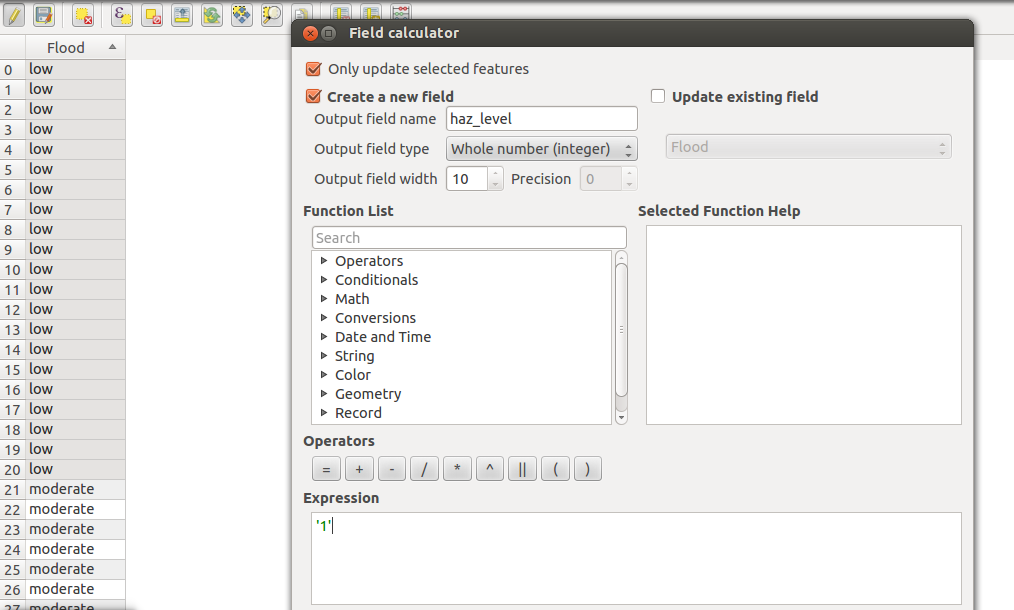Image resolution: width=1014 pixels, height=610 pixels.
Task: Click the Selected Function Help panel
Action: 804,325
